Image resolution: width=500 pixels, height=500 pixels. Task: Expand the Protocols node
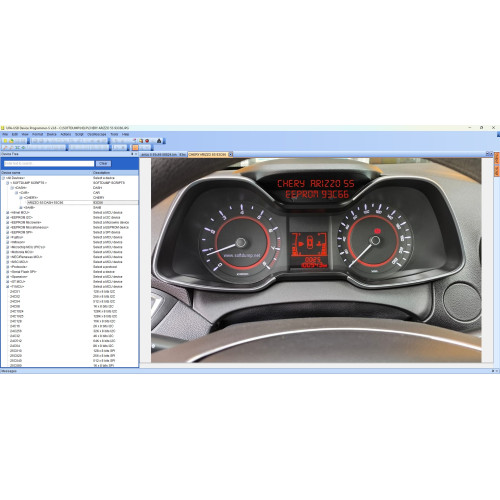[8, 267]
